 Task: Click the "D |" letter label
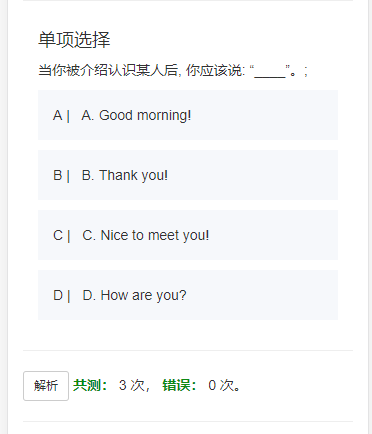point(62,295)
